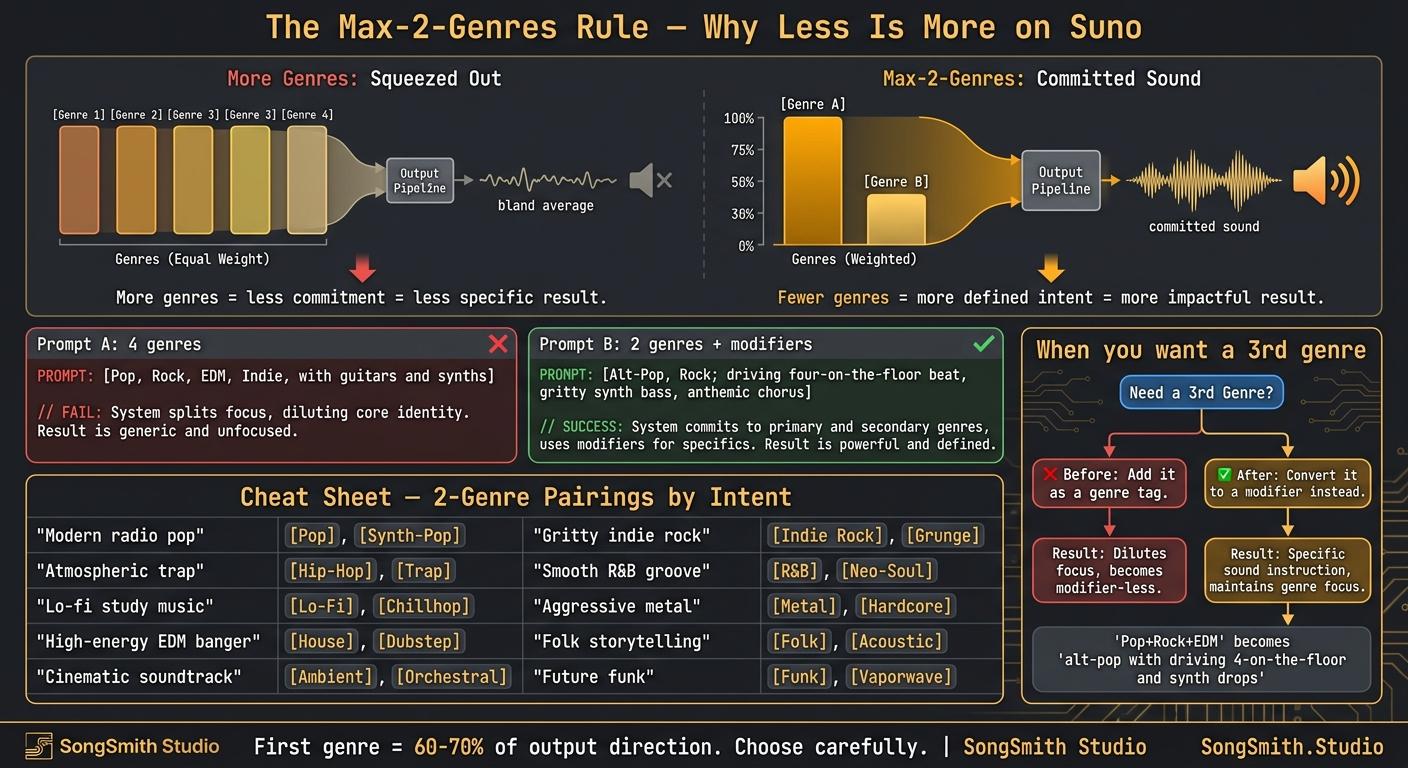This screenshot has width=1408, height=768.
Task: Click the SongSmith Studio logo icon
Action: [x=39, y=746]
